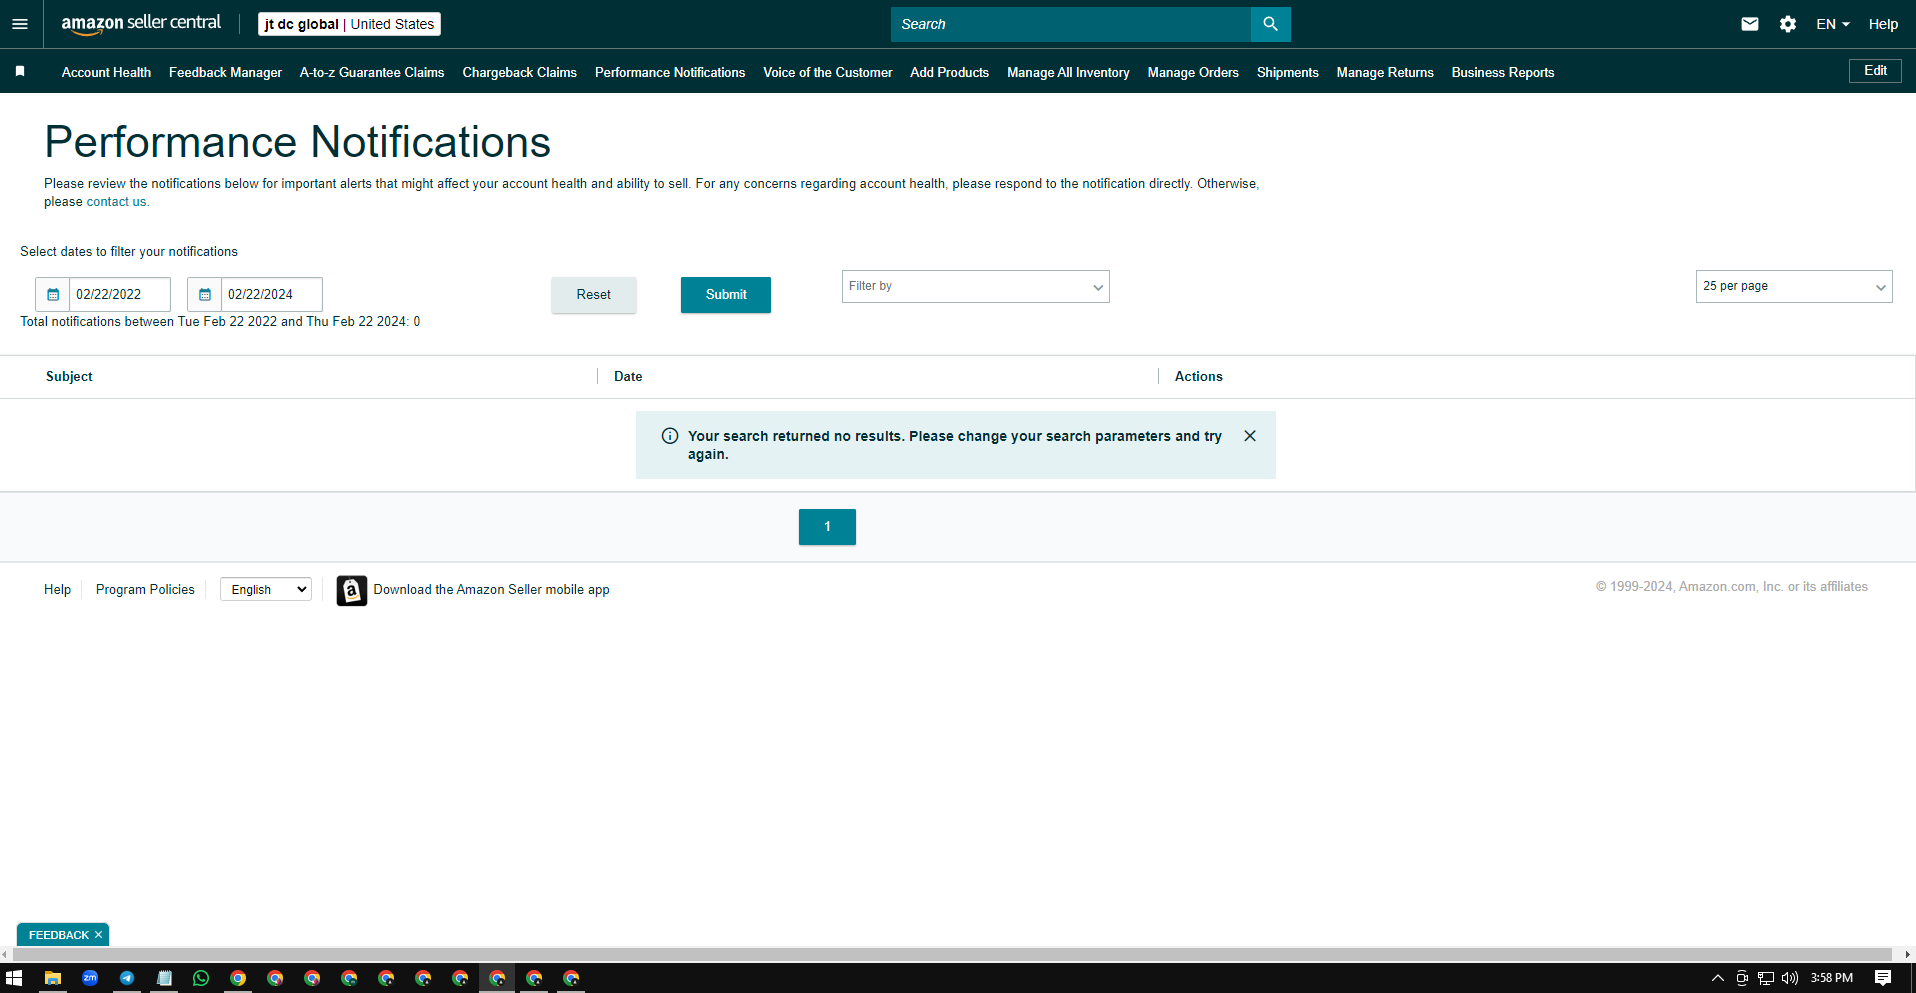Click the taskbar clock 3:58 PM

tap(1831, 978)
